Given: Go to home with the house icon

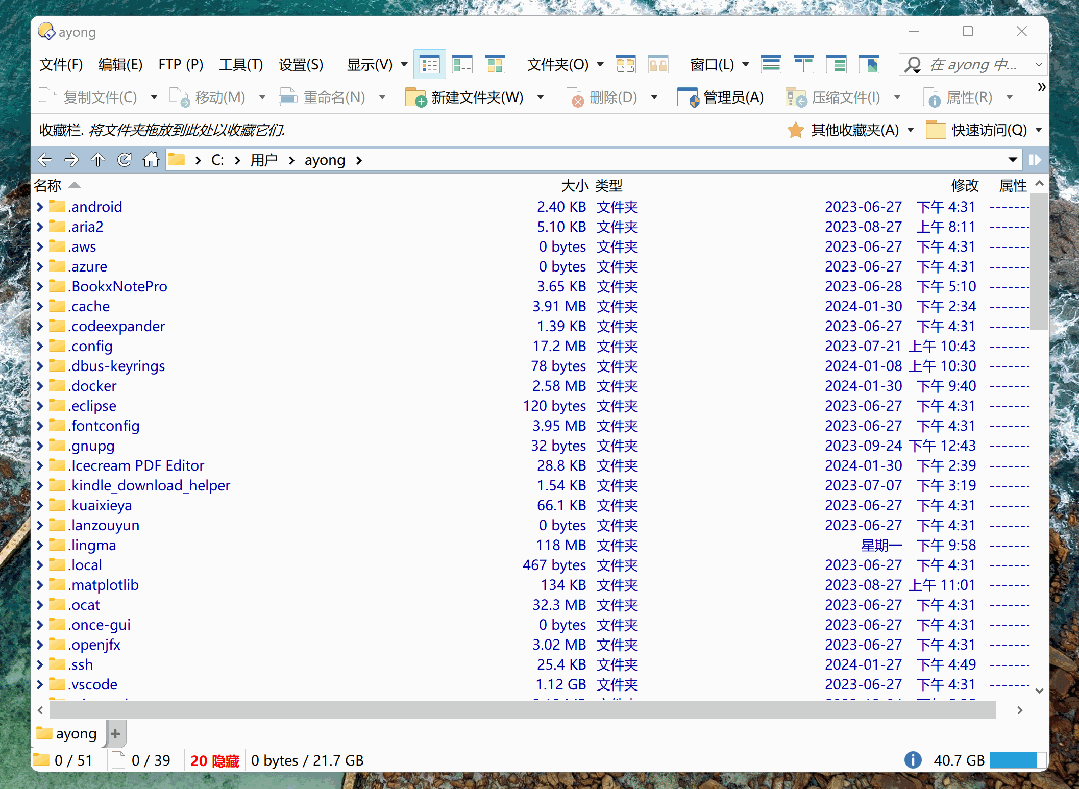Looking at the screenshot, I should point(150,159).
